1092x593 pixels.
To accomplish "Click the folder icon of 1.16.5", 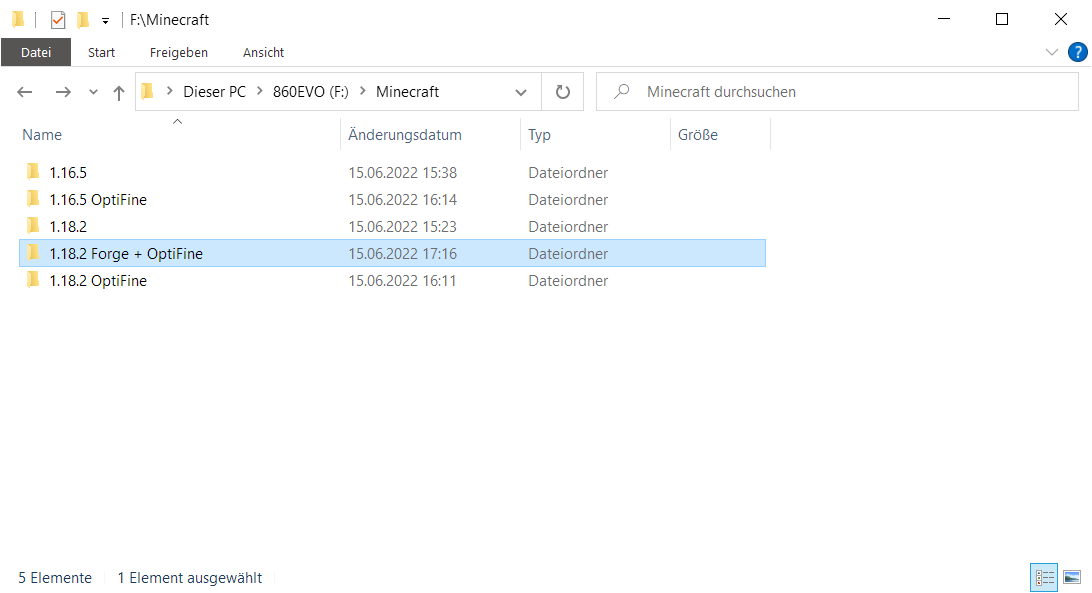I will [x=33, y=171].
